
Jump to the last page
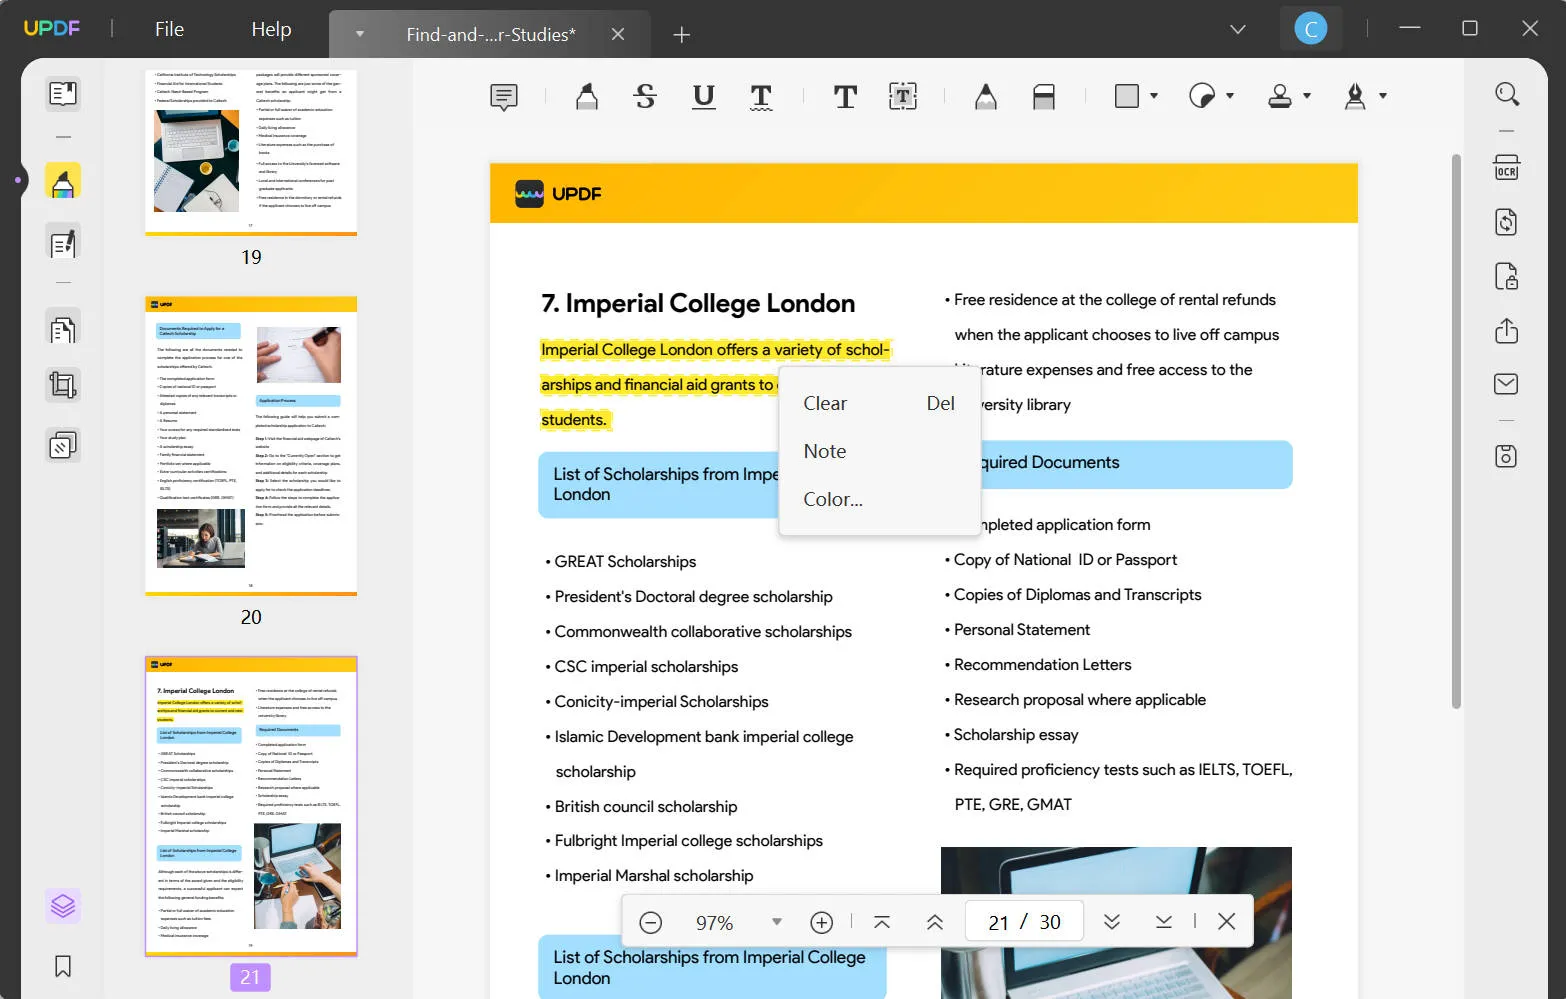[1164, 922]
